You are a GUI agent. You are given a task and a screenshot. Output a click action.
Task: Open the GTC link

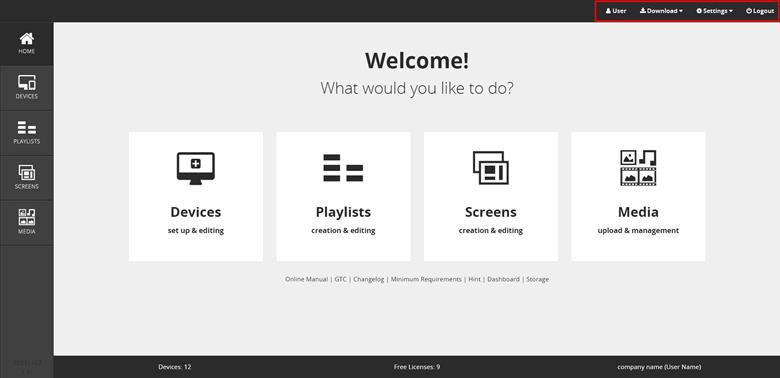coord(340,280)
